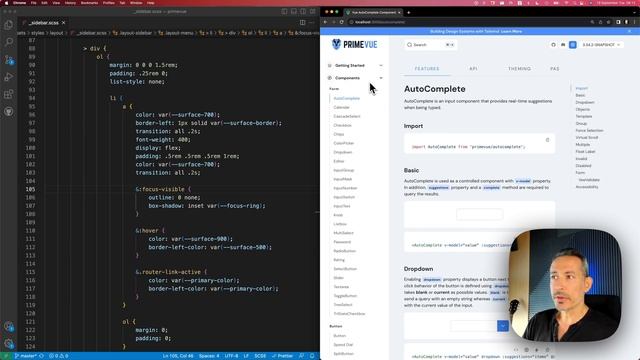Jump to Accessibility in page outline
This screenshot has width=640, height=360.
pyautogui.click(x=587, y=187)
